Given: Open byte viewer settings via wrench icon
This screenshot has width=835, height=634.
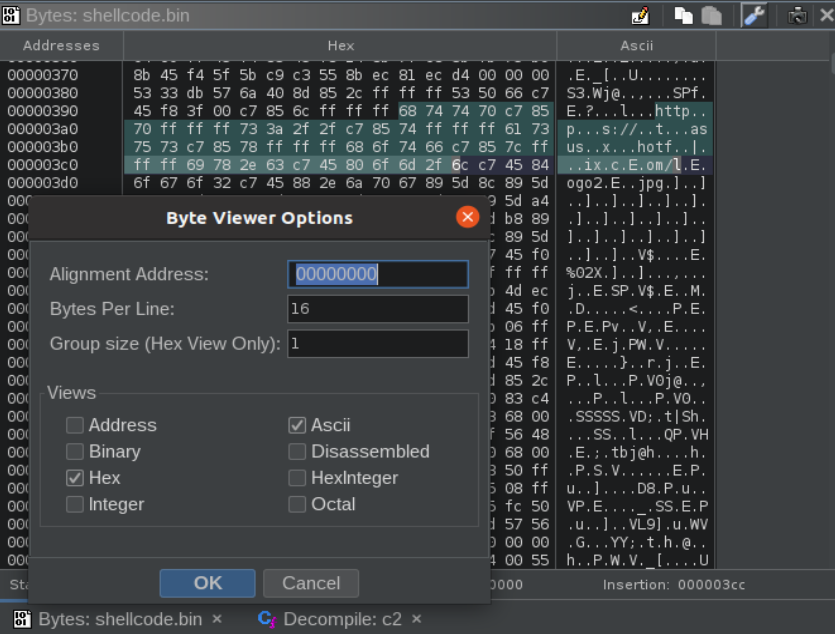Looking at the screenshot, I should (x=754, y=15).
